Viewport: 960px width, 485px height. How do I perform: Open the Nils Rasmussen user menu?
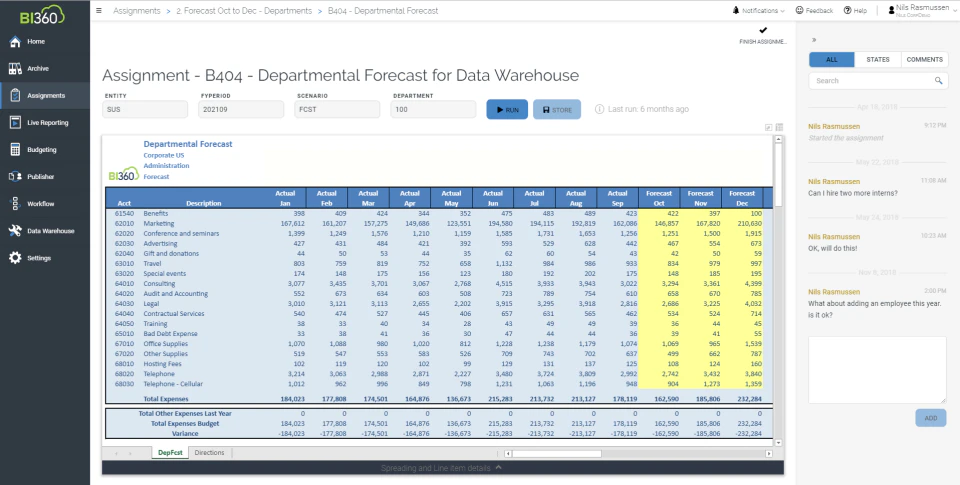pyautogui.click(x=921, y=10)
